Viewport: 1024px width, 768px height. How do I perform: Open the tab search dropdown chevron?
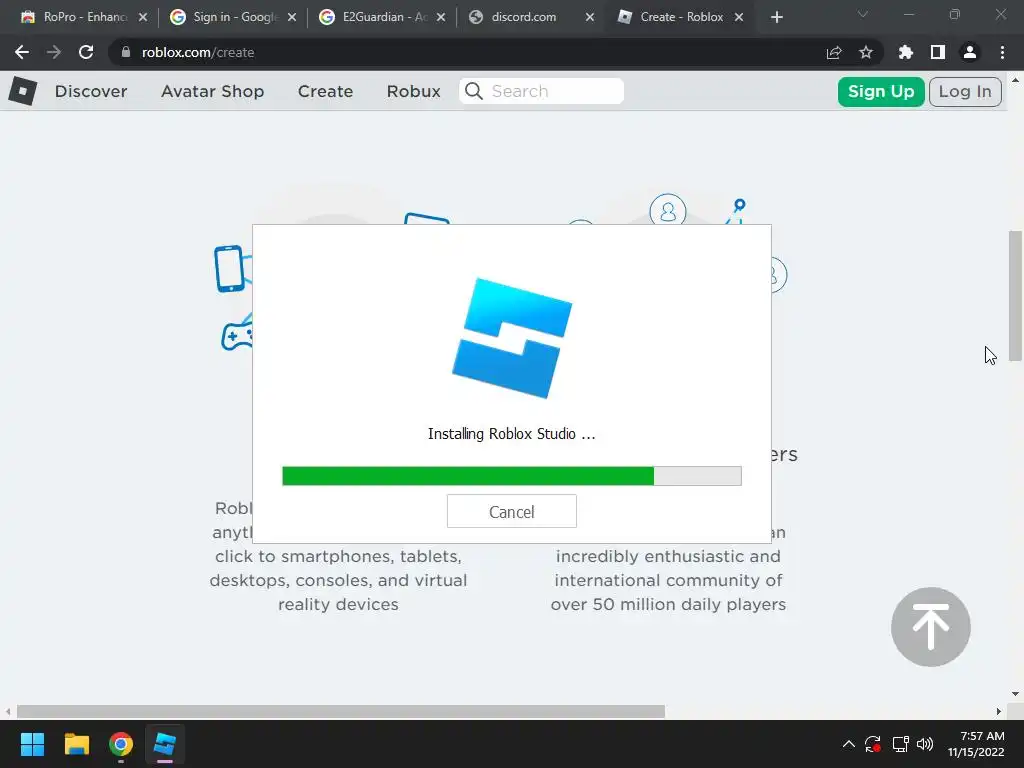[x=863, y=14]
